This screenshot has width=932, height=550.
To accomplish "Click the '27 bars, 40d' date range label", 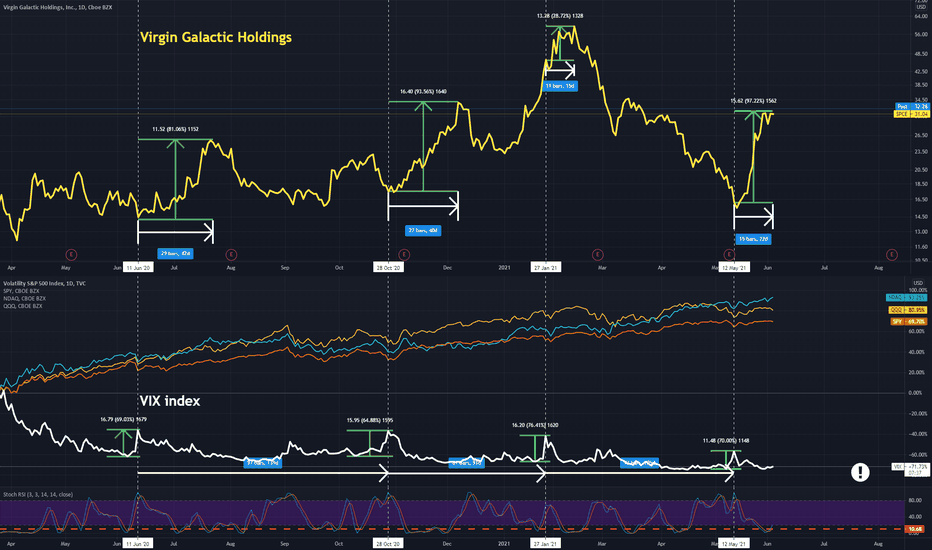I will tap(423, 230).
